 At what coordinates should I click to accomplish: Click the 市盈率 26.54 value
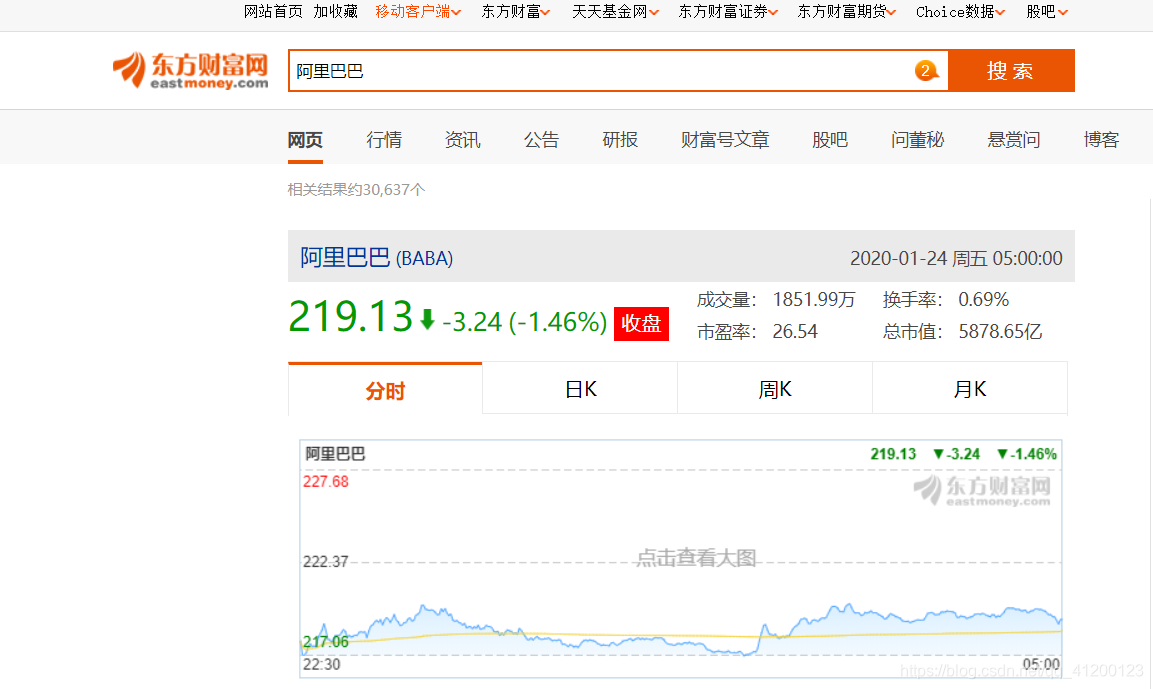coord(795,332)
